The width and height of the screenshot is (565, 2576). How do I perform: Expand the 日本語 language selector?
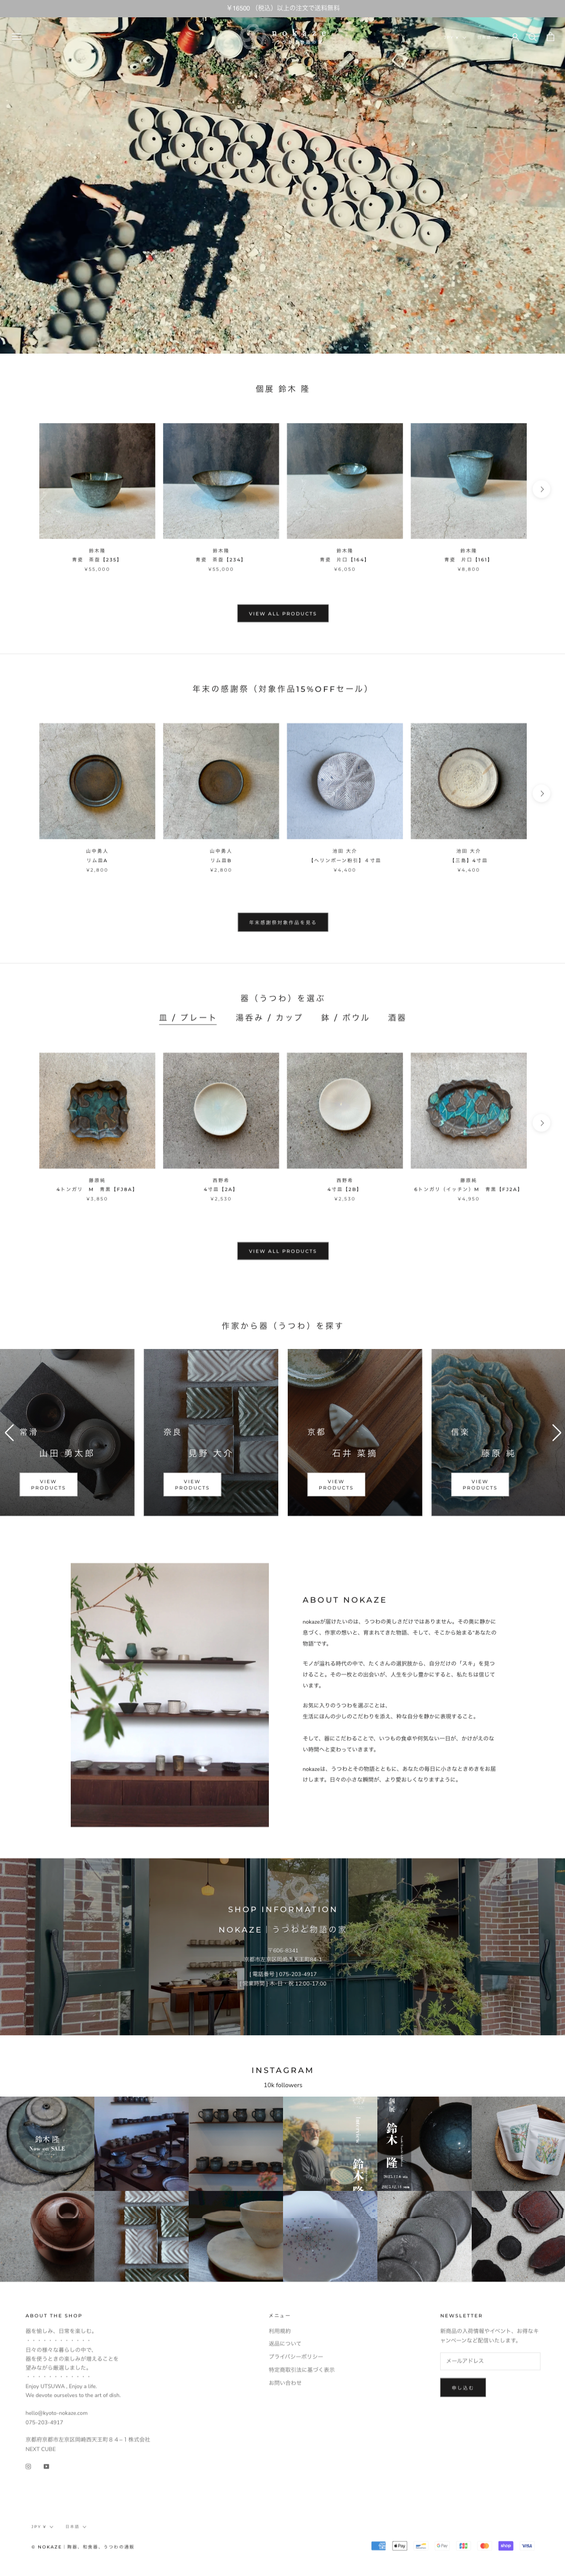[76, 2527]
